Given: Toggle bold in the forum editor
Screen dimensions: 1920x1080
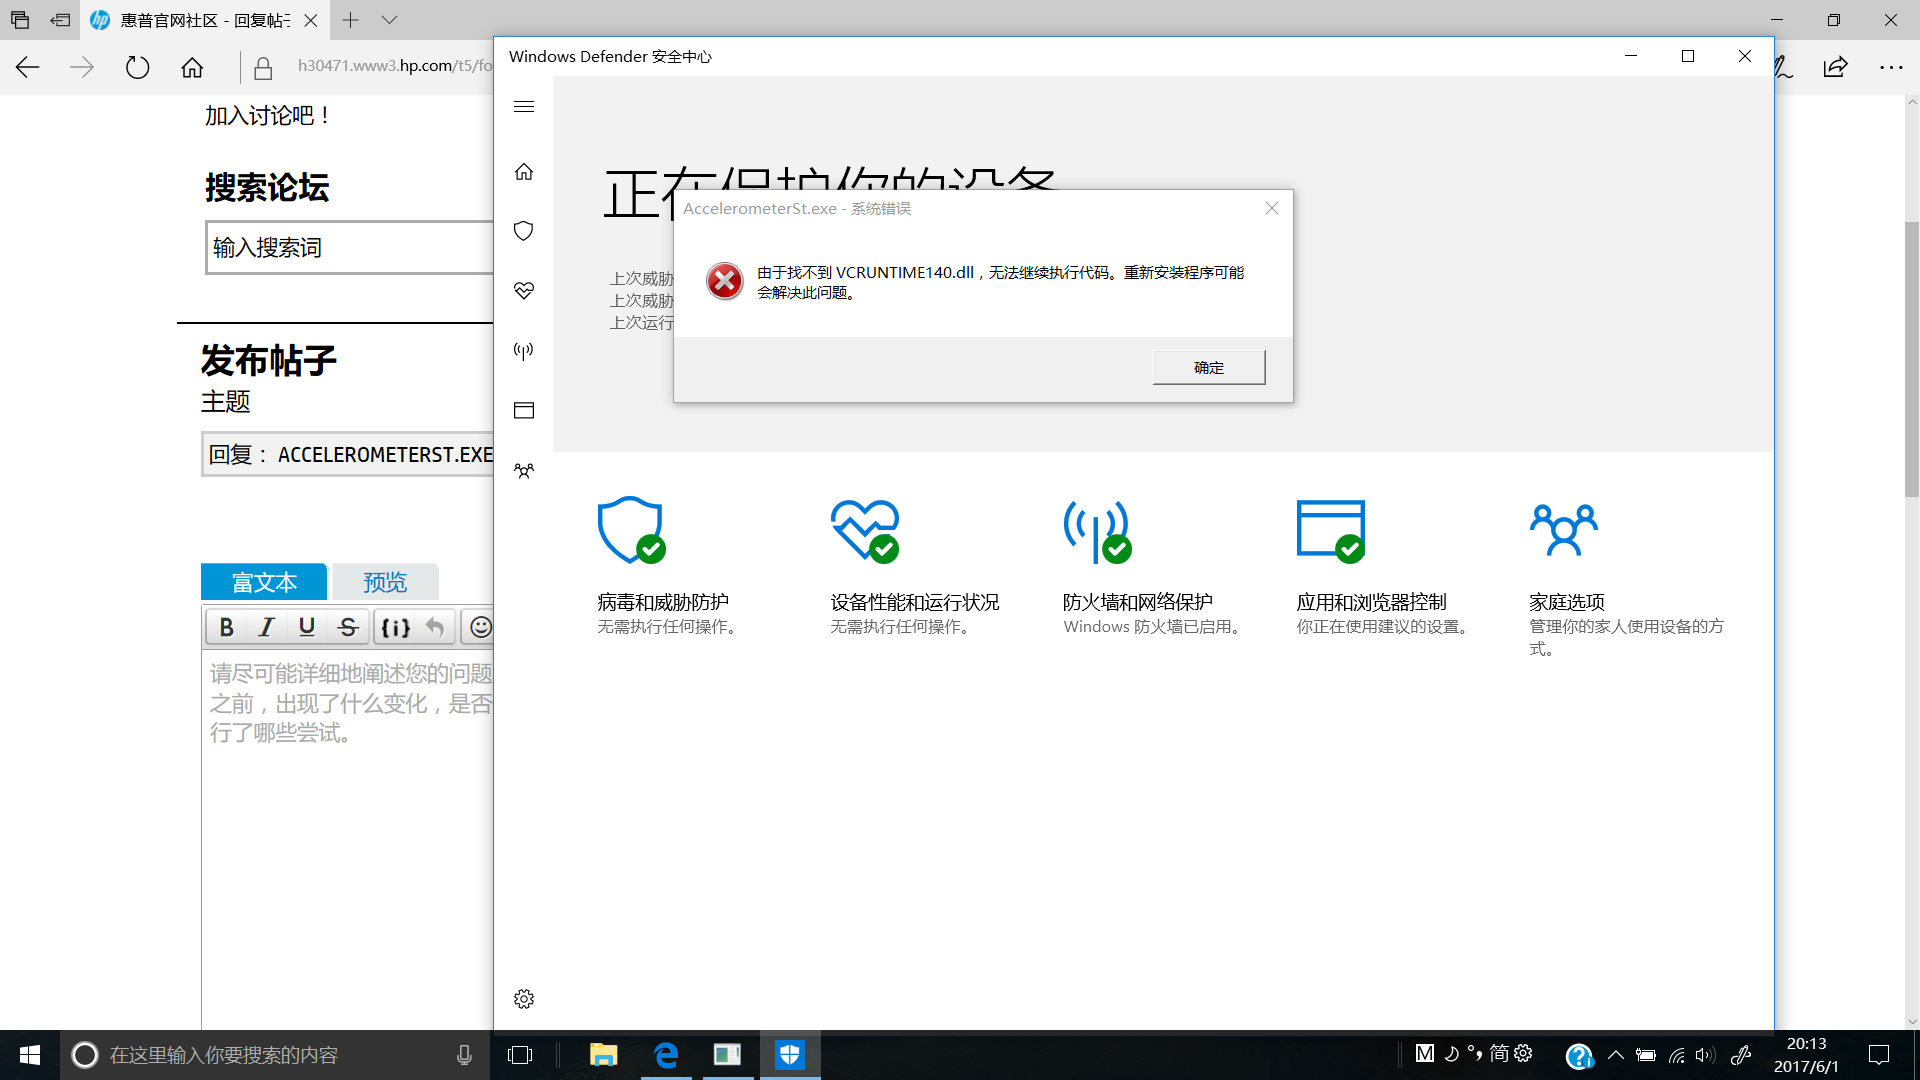Looking at the screenshot, I should [x=227, y=627].
